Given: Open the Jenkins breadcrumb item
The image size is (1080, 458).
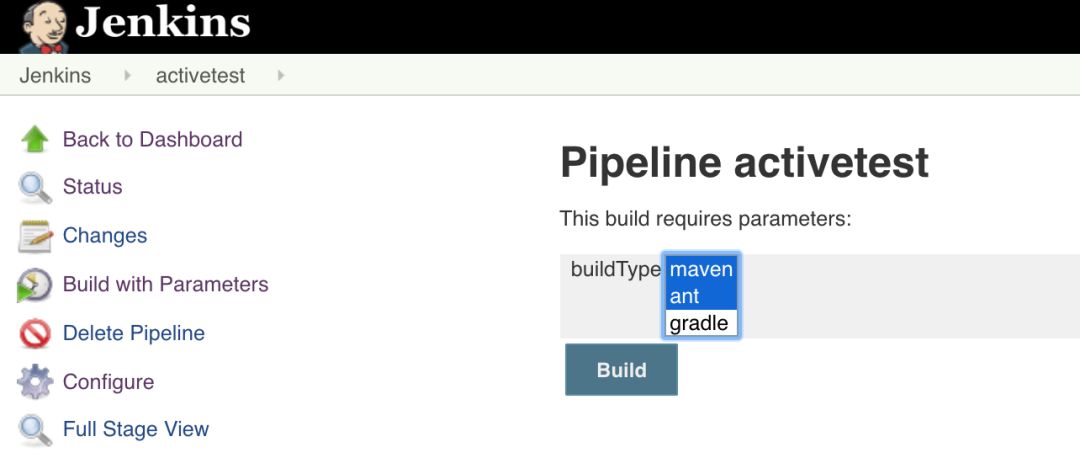Looking at the screenshot, I should [55, 76].
